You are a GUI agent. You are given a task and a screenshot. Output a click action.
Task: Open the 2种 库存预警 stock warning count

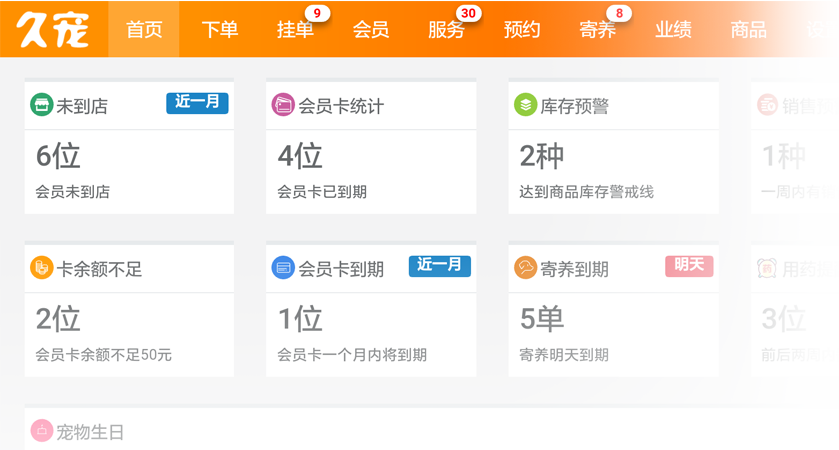541,156
